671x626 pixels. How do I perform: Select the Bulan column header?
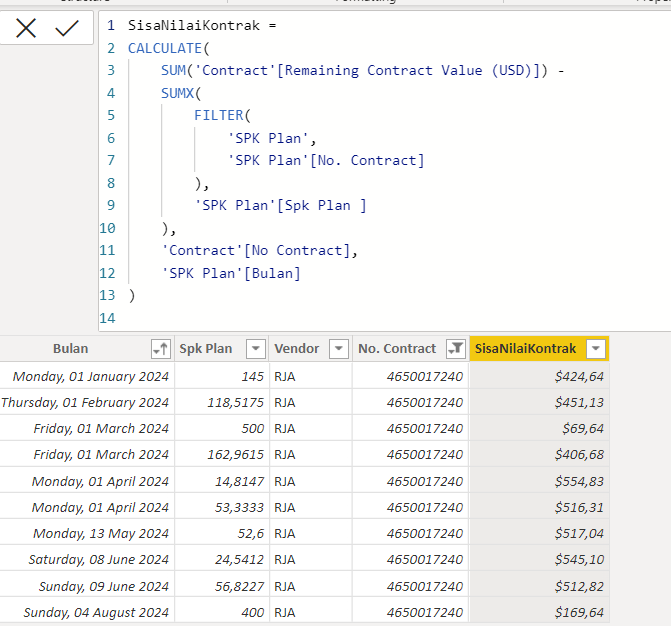(71, 349)
